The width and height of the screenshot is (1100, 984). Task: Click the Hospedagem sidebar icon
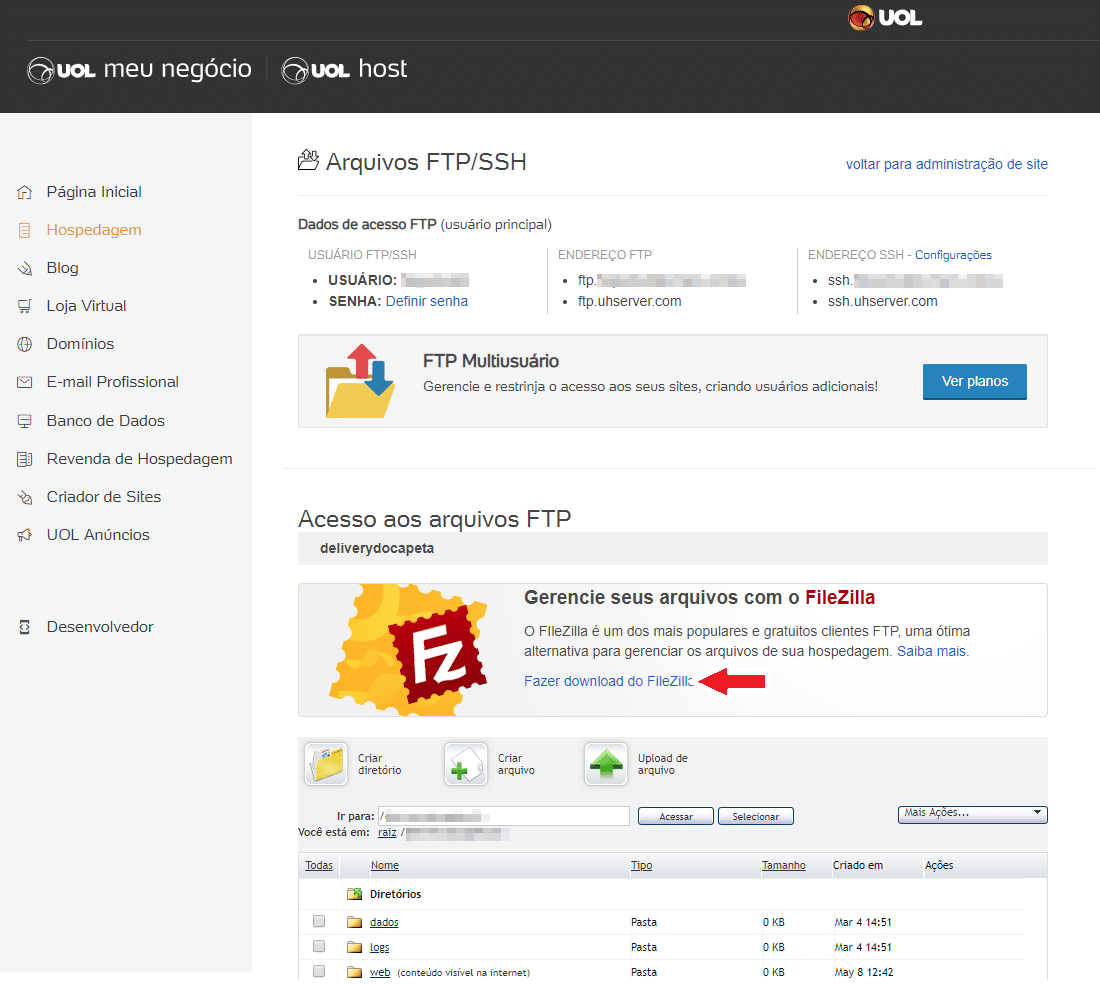pos(25,230)
